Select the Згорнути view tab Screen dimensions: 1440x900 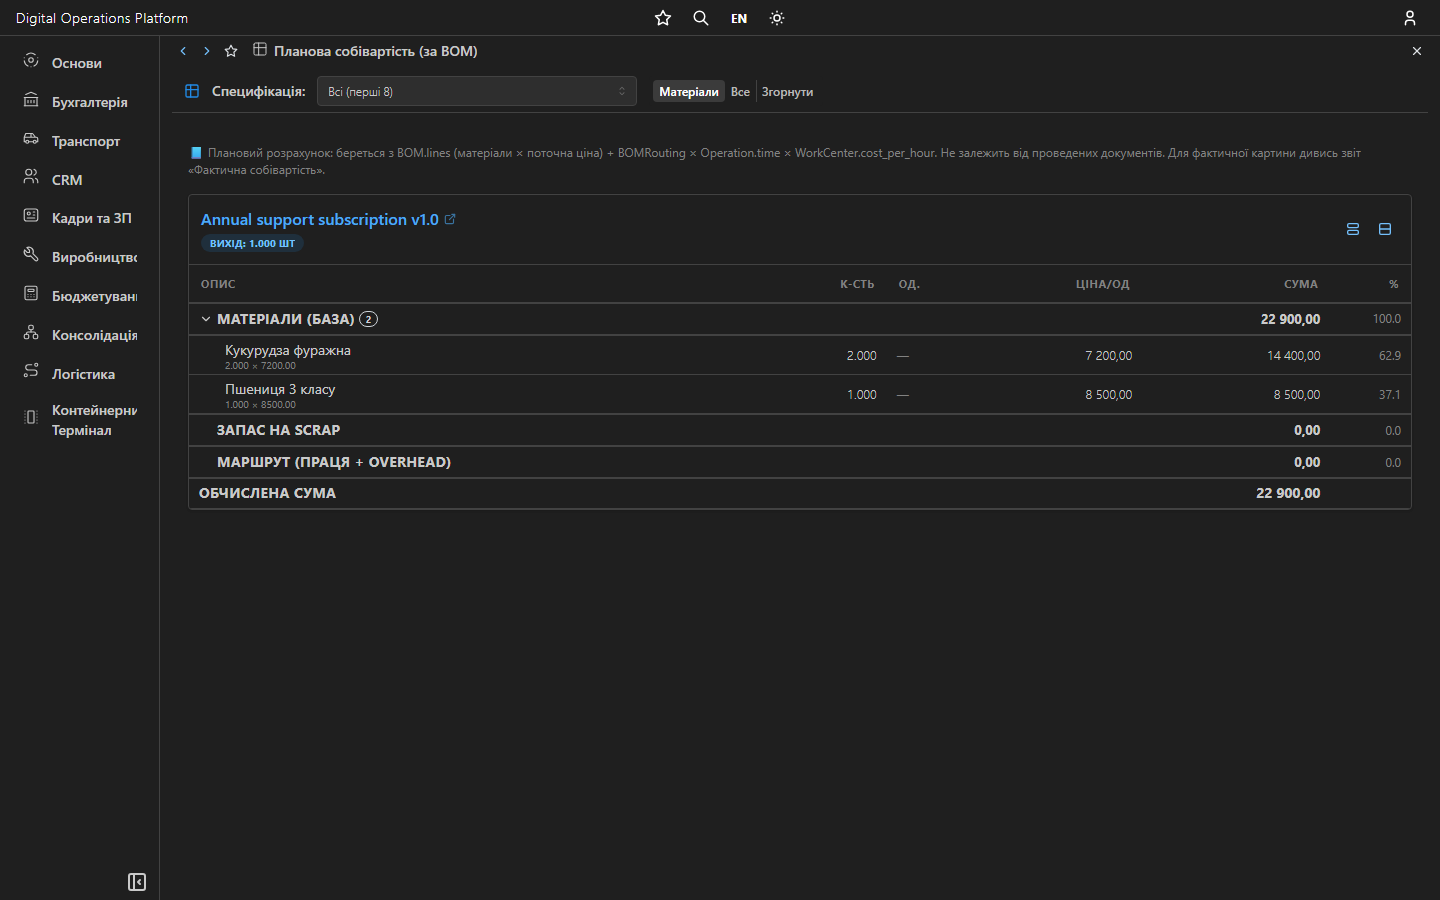click(787, 91)
